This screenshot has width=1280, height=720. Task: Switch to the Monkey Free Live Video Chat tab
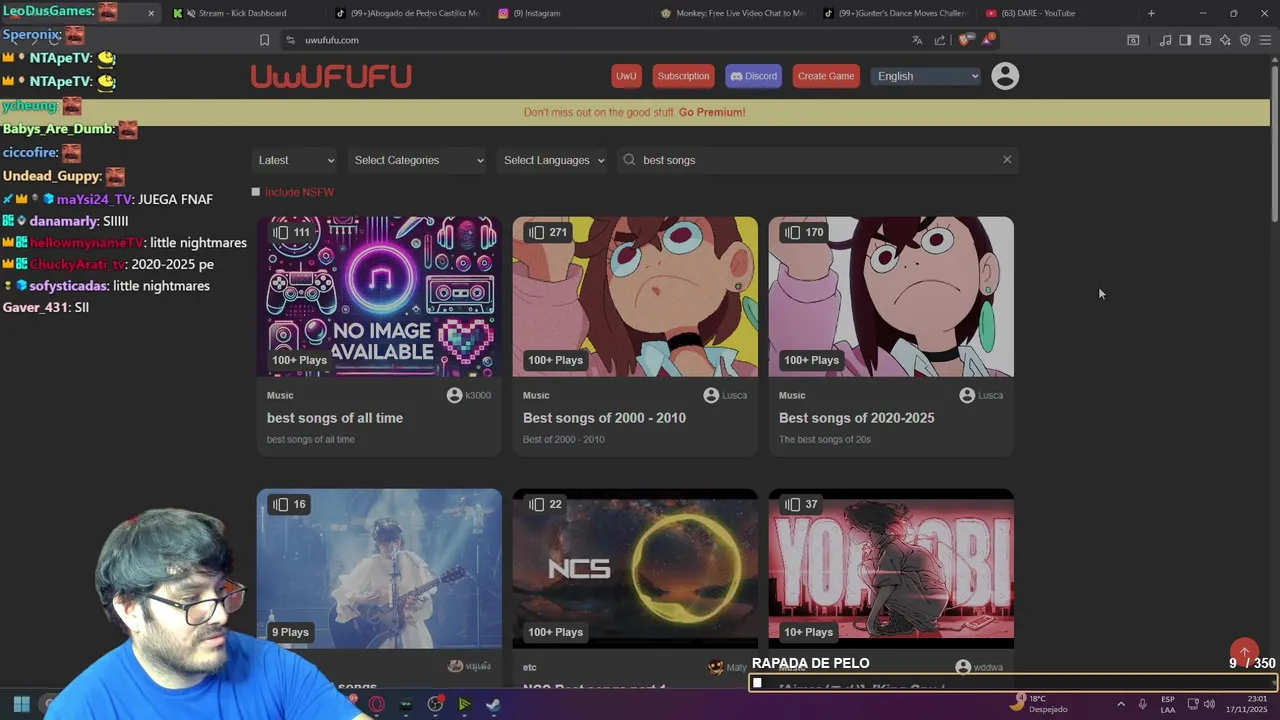(x=733, y=13)
